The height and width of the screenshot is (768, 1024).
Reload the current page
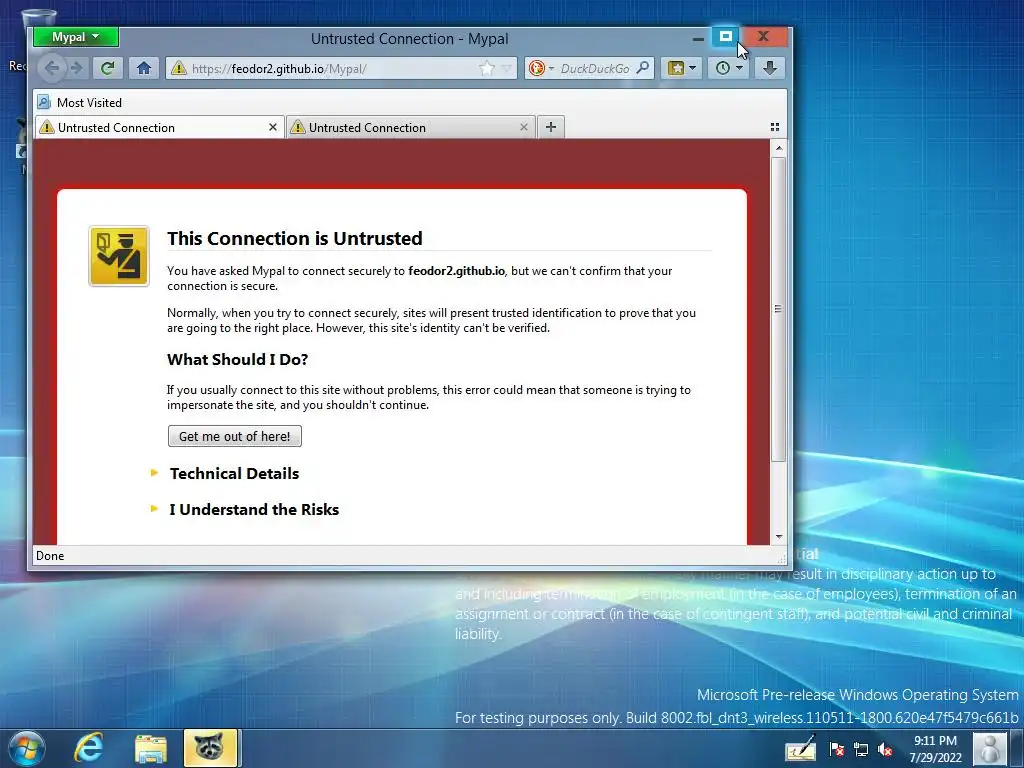[x=108, y=68]
